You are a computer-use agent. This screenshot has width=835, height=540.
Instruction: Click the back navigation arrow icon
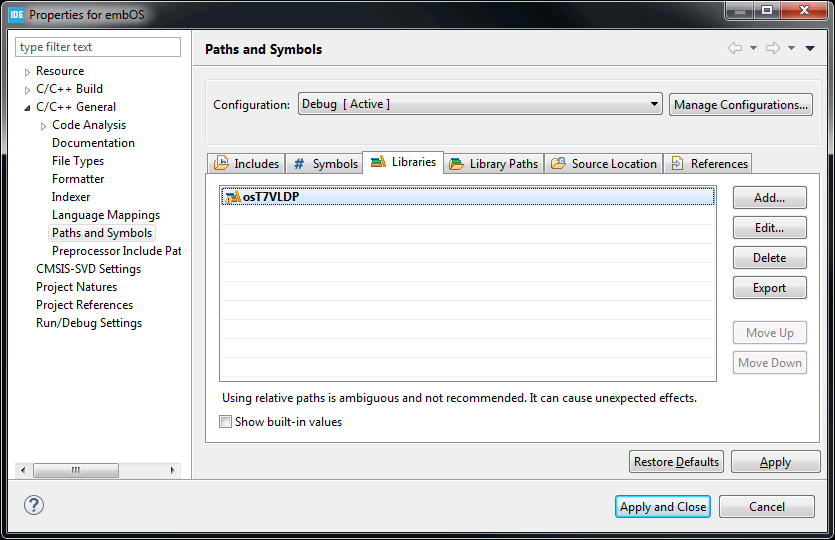tap(735, 49)
